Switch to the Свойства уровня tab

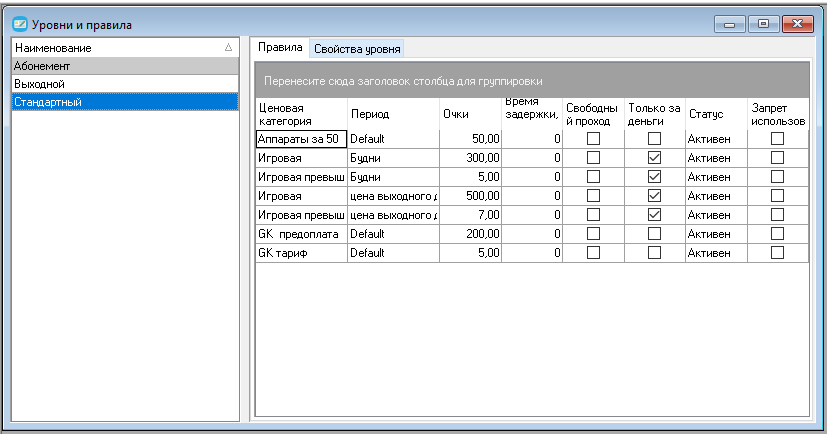click(x=357, y=49)
